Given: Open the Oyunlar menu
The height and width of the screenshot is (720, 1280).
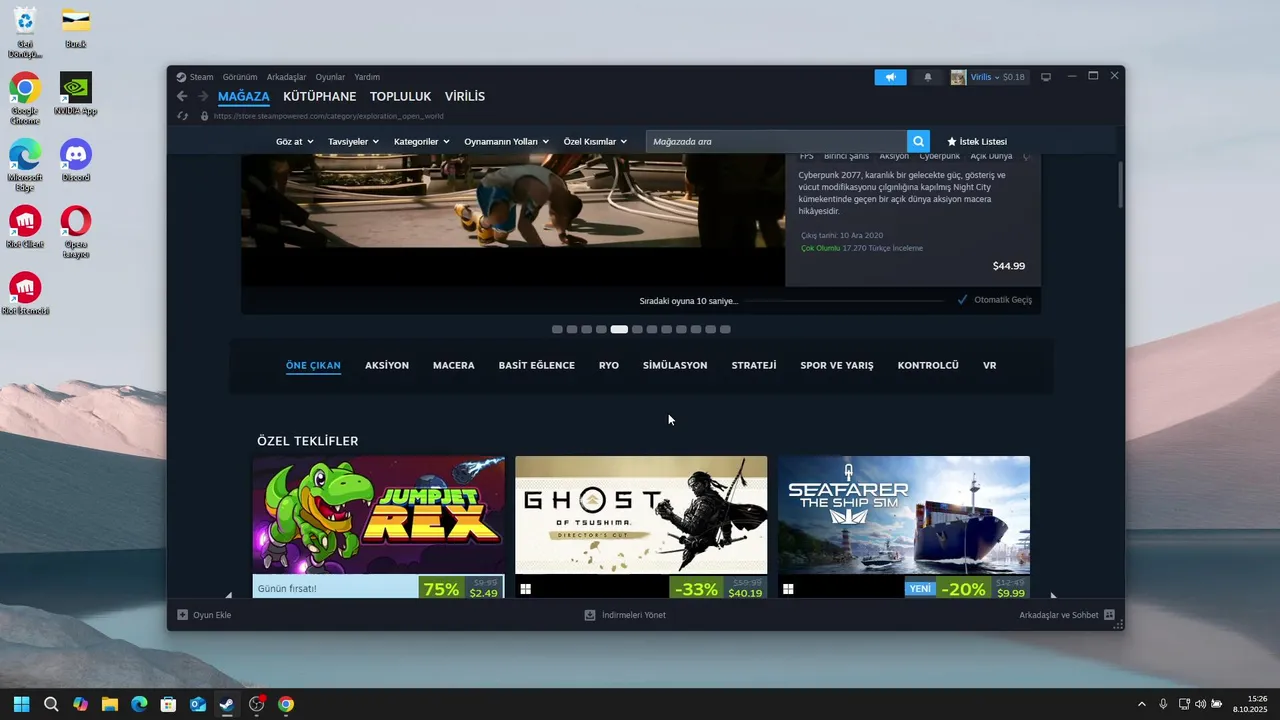Looking at the screenshot, I should coord(330,77).
